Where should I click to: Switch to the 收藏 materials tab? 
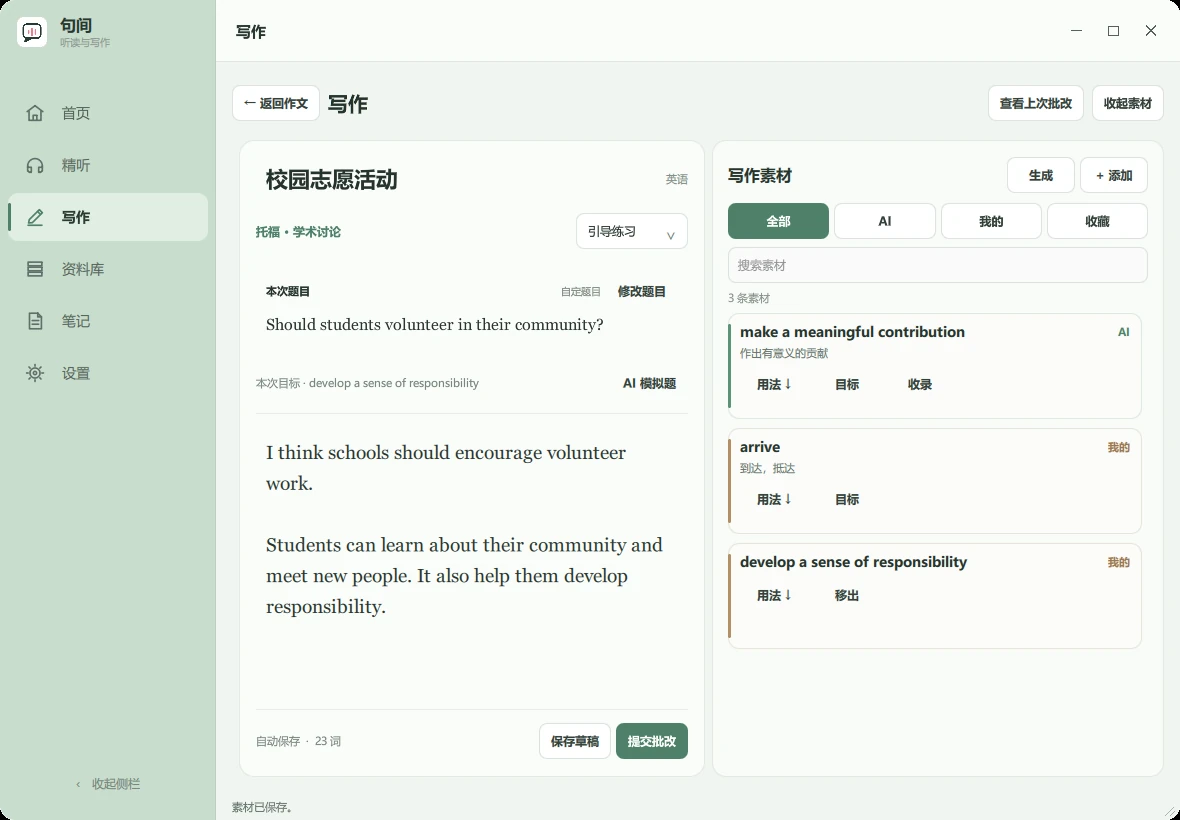(1097, 221)
